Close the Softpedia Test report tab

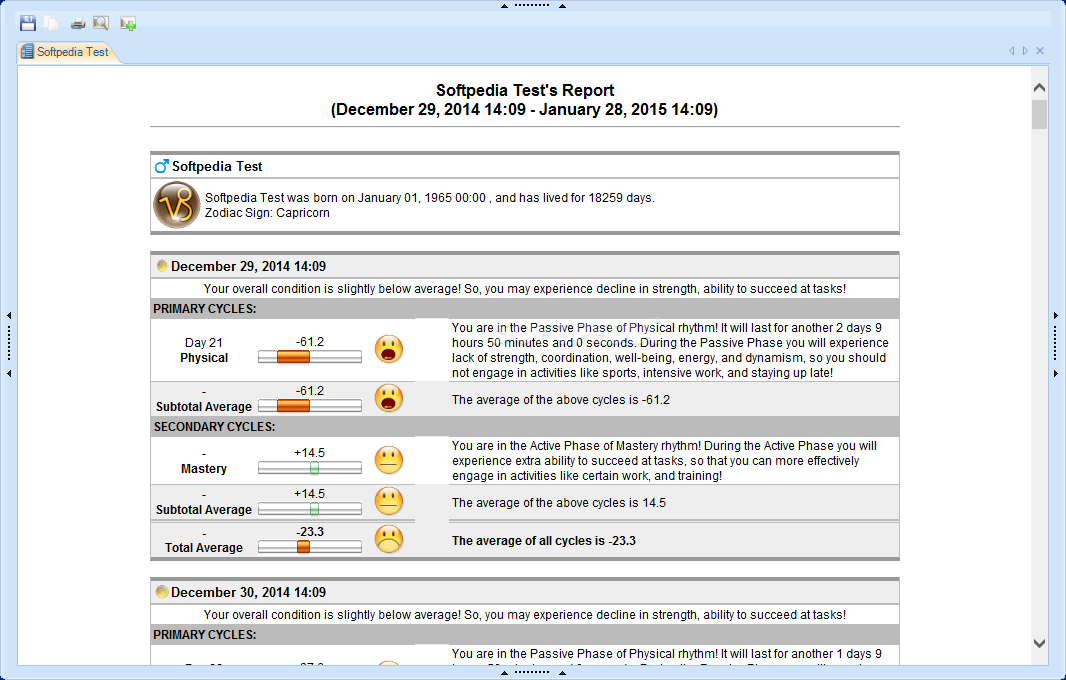[x=1039, y=51]
